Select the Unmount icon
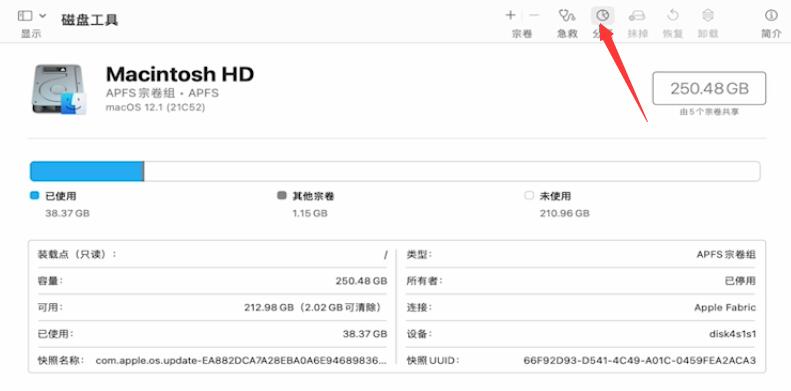Viewport: 791px width, 391px height. (708, 16)
